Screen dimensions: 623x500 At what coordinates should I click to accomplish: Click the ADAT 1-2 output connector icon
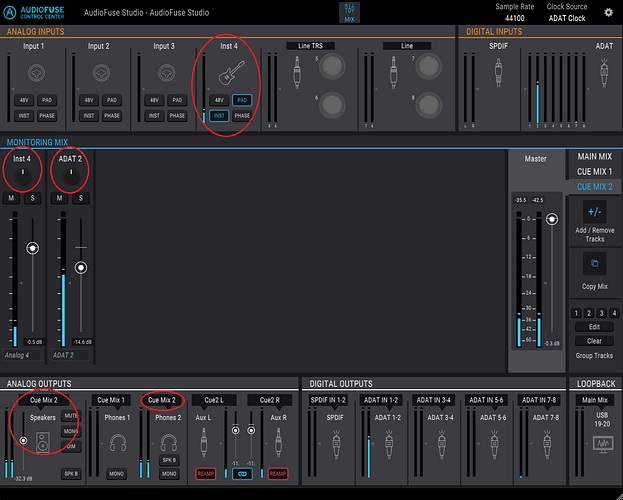tap(389, 444)
